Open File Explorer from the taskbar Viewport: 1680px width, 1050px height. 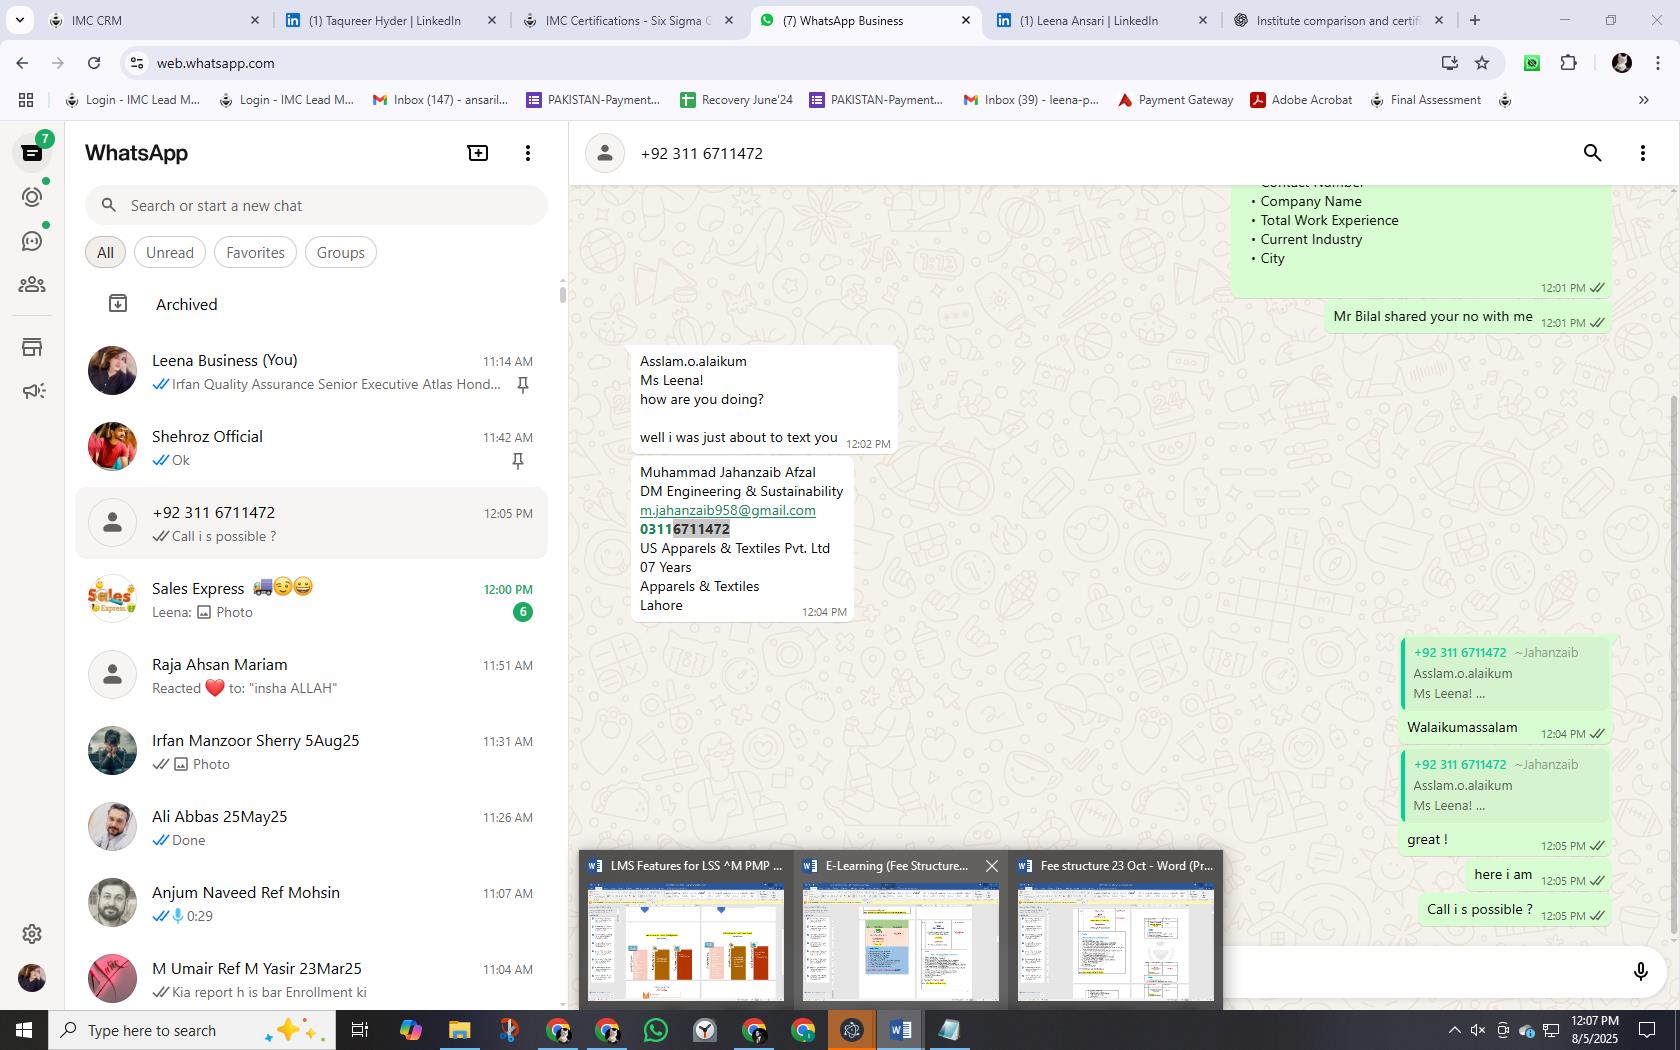click(x=459, y=1030)
